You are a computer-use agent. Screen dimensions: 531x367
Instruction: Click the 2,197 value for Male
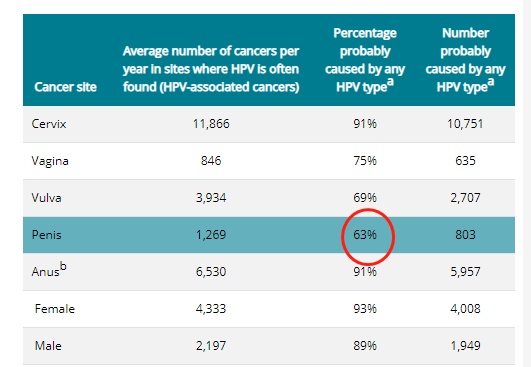211,346
